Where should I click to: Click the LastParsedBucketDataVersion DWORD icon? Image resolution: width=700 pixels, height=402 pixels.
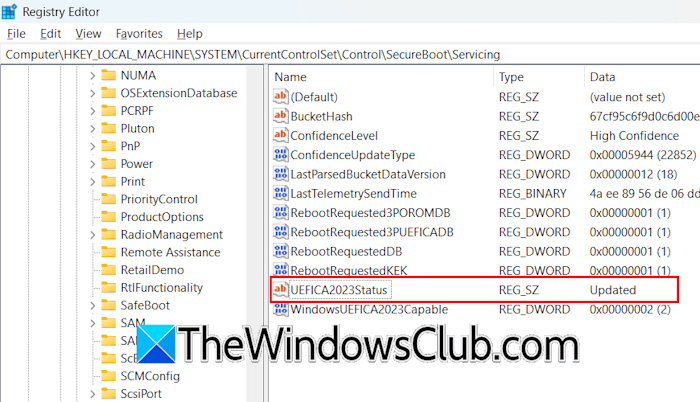tap(280, 174)
